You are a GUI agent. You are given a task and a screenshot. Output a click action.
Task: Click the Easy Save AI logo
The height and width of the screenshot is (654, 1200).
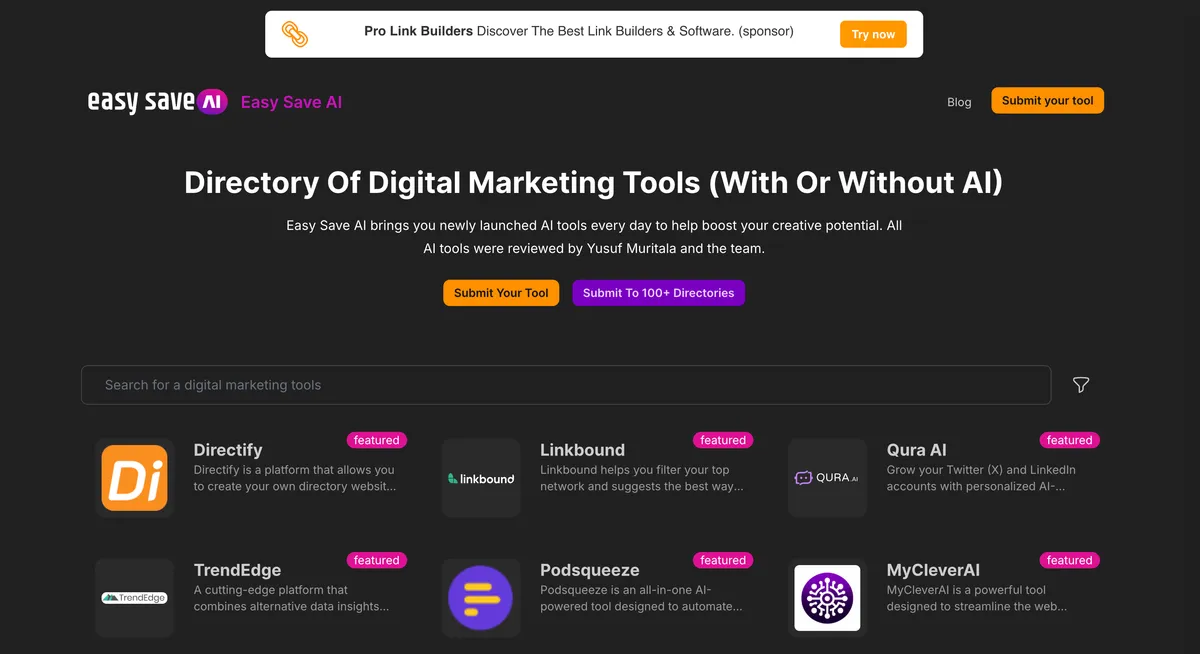point(158,101)
